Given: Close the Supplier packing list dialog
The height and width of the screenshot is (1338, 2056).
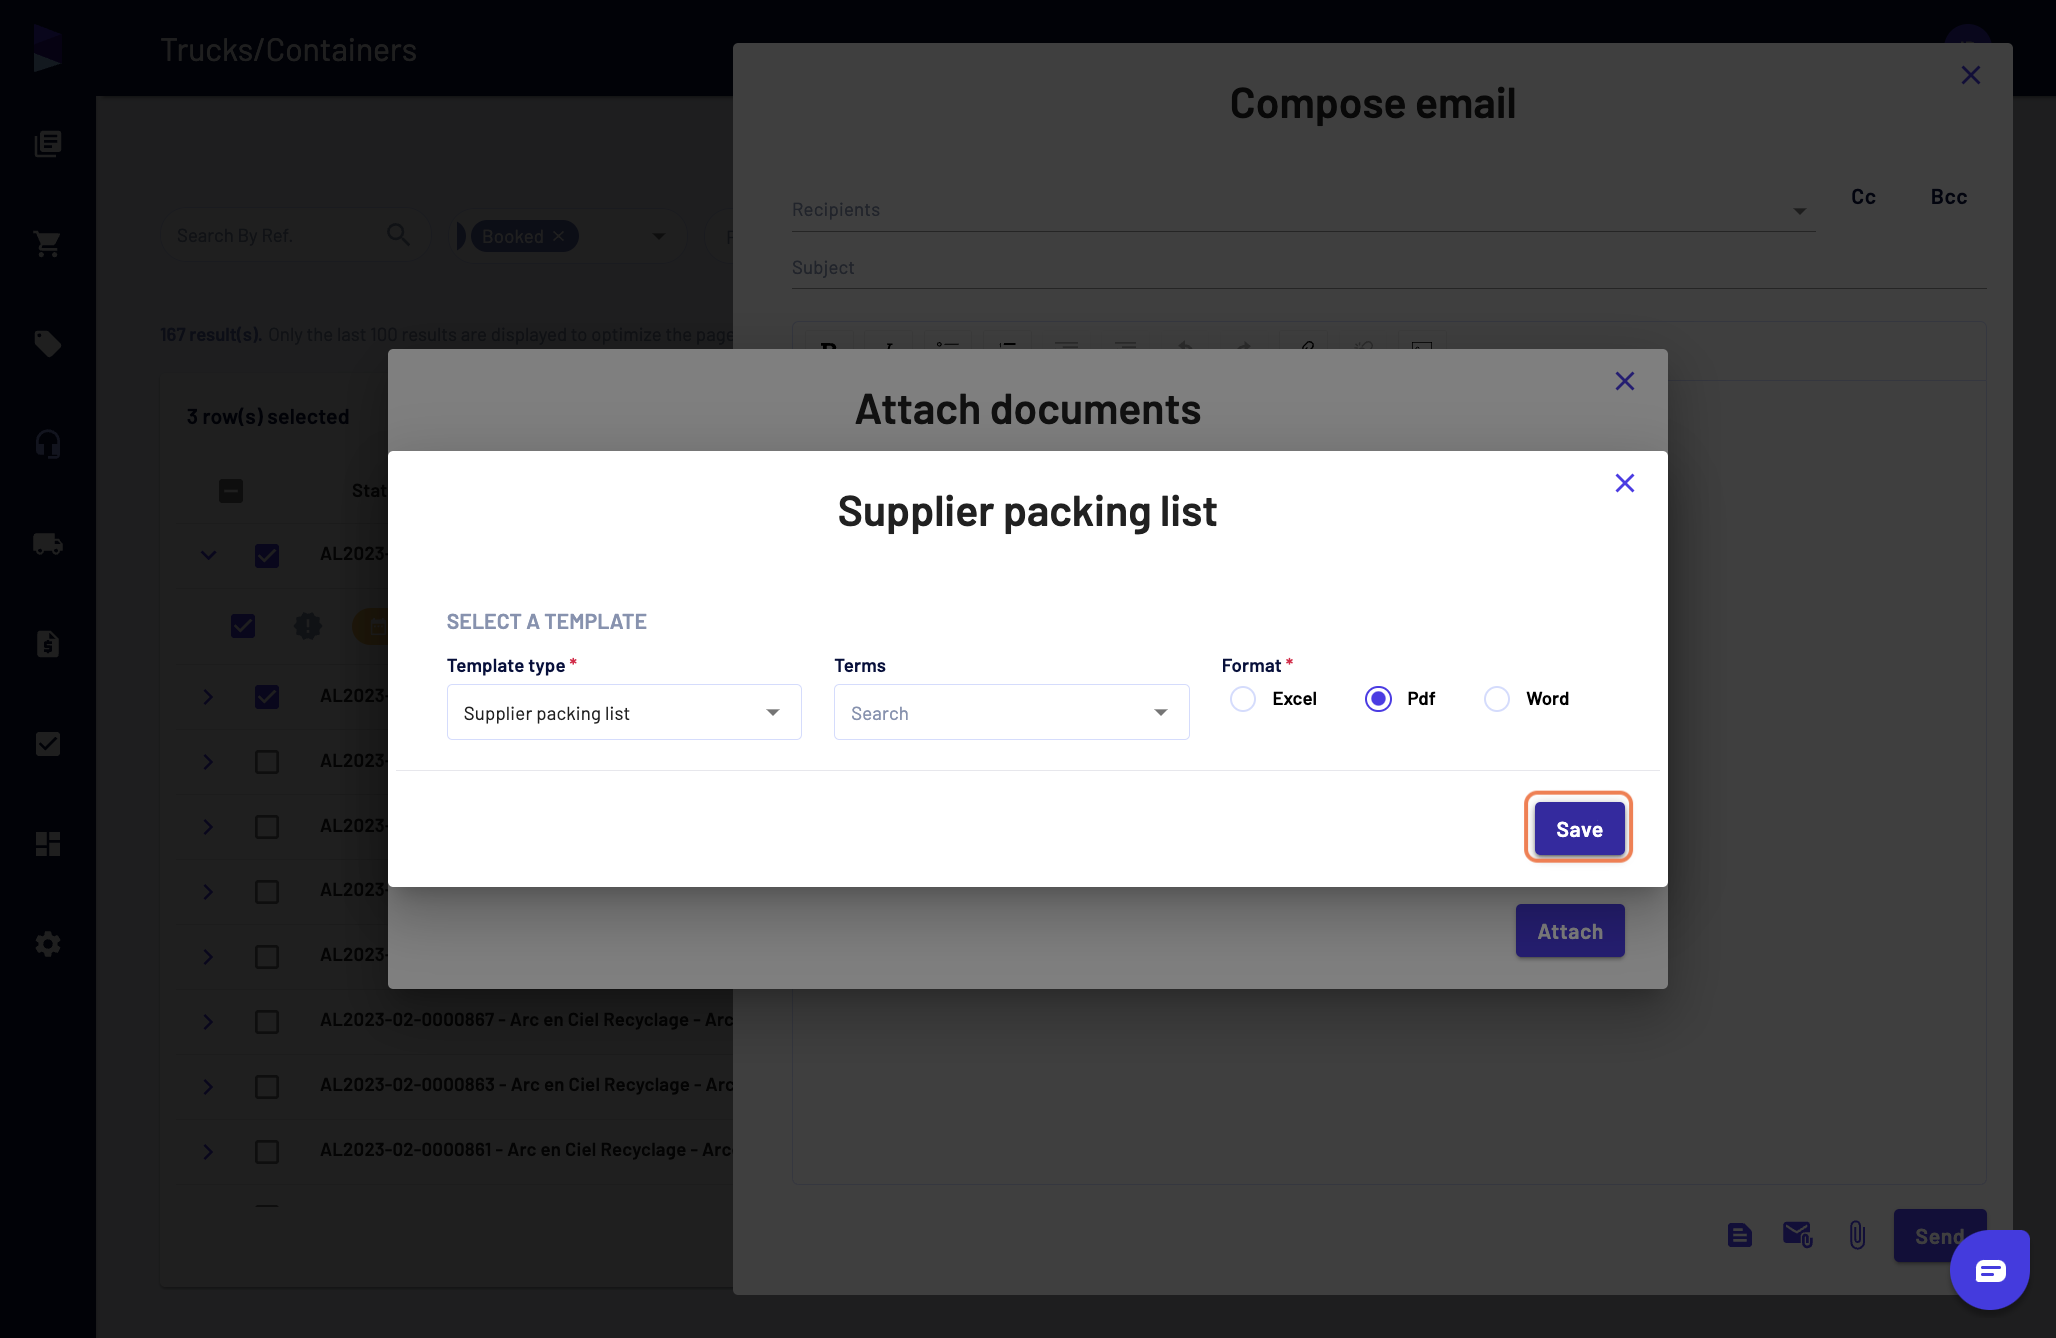Looking at the screenshot, I should [1625, 483].
